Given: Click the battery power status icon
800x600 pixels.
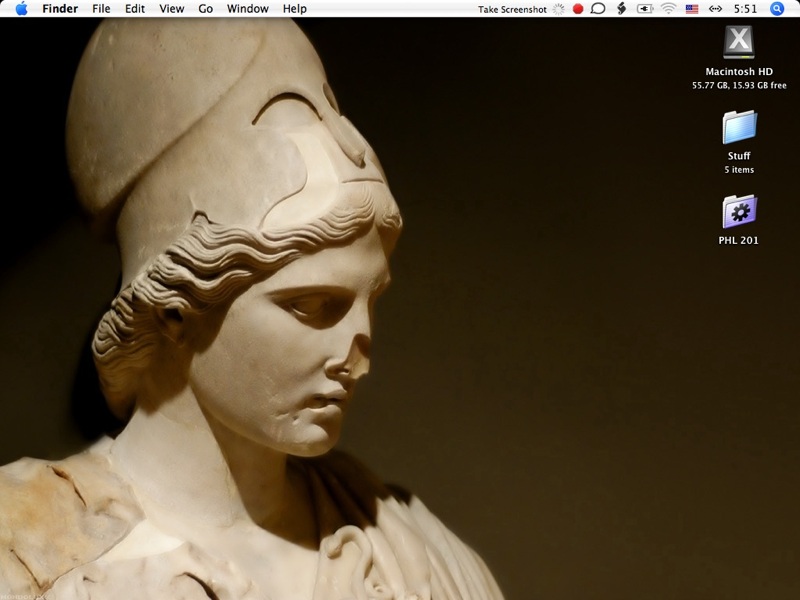Looking at the screenshot, I should (644, 9).
